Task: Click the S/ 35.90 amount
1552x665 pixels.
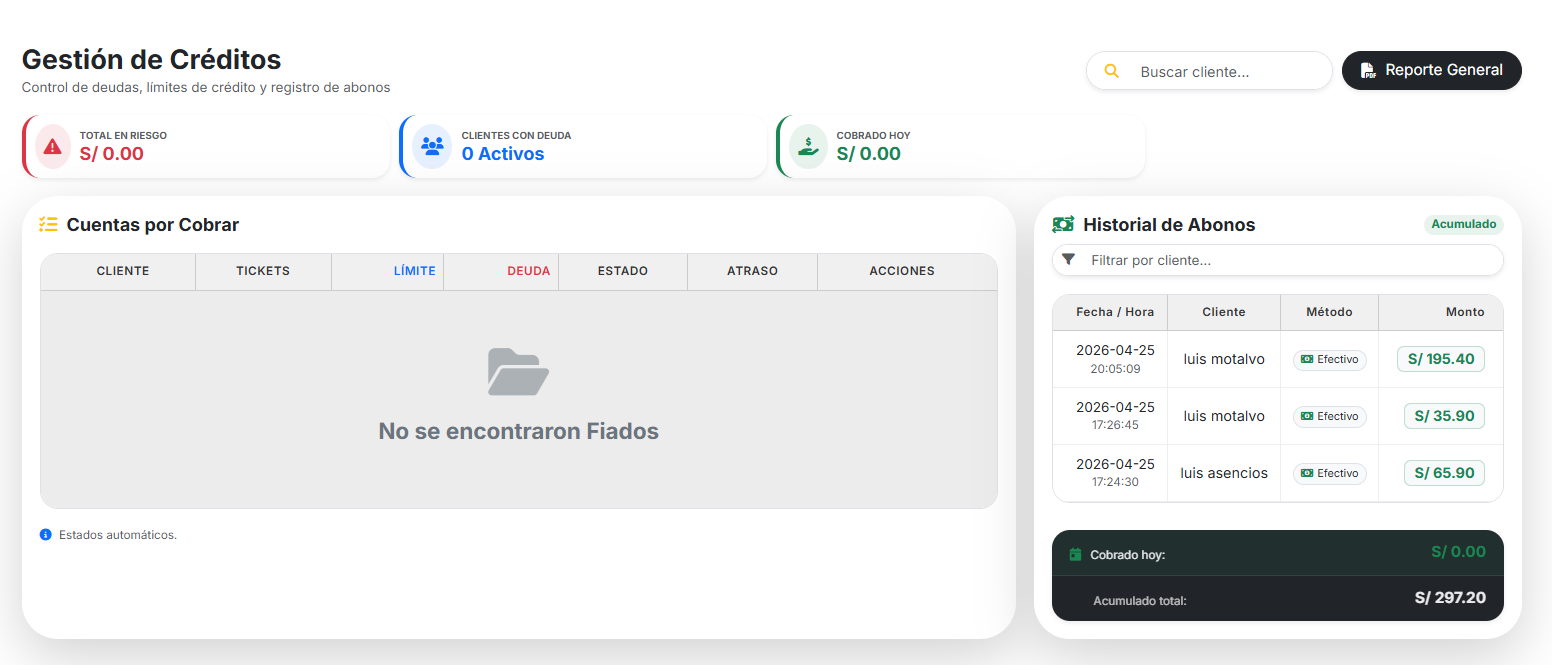Action: click(1445, 416)
